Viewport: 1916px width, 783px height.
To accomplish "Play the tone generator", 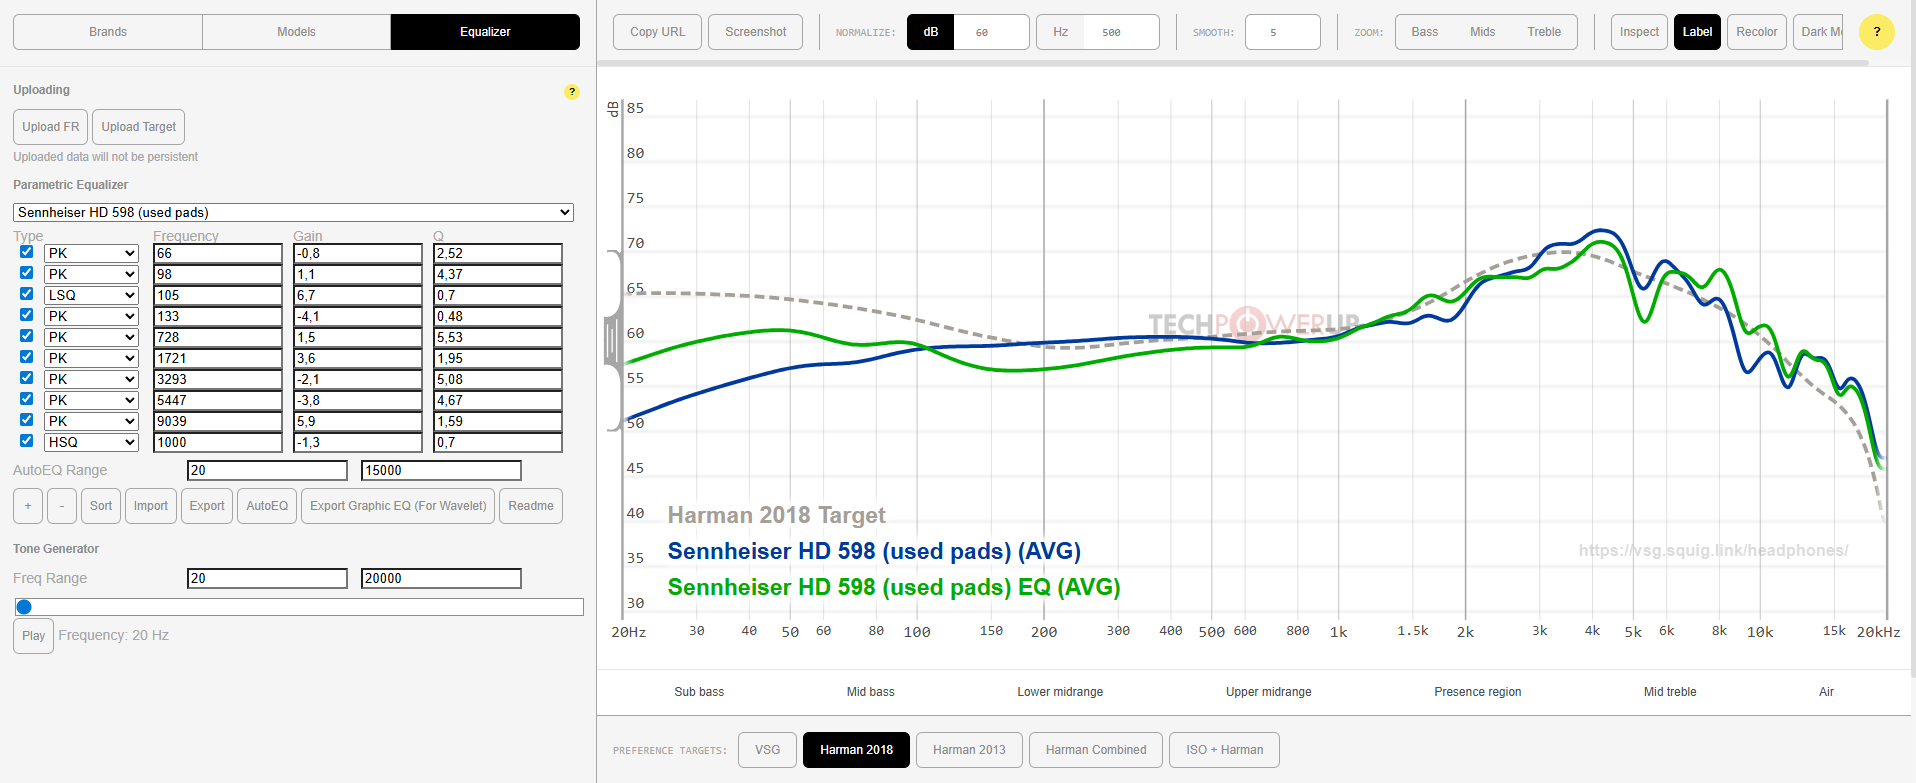I will coord(34,636).
